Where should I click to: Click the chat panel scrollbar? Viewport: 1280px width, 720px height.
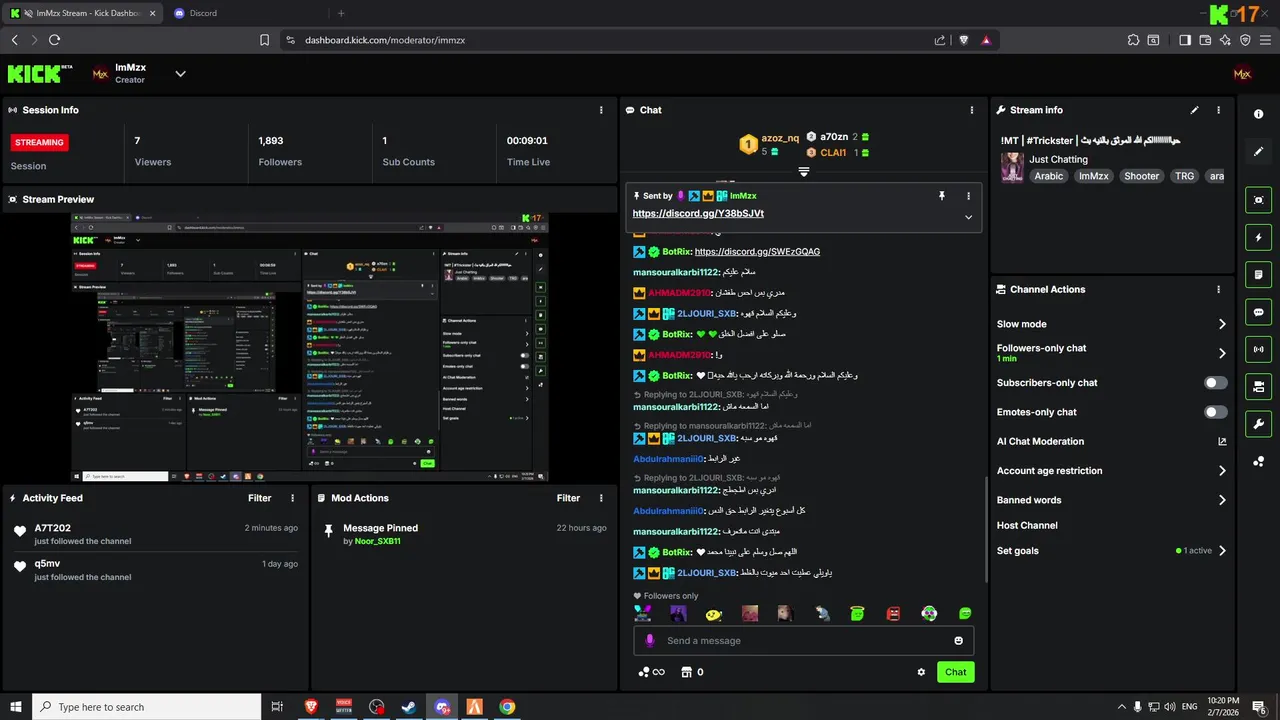[986, 530]
